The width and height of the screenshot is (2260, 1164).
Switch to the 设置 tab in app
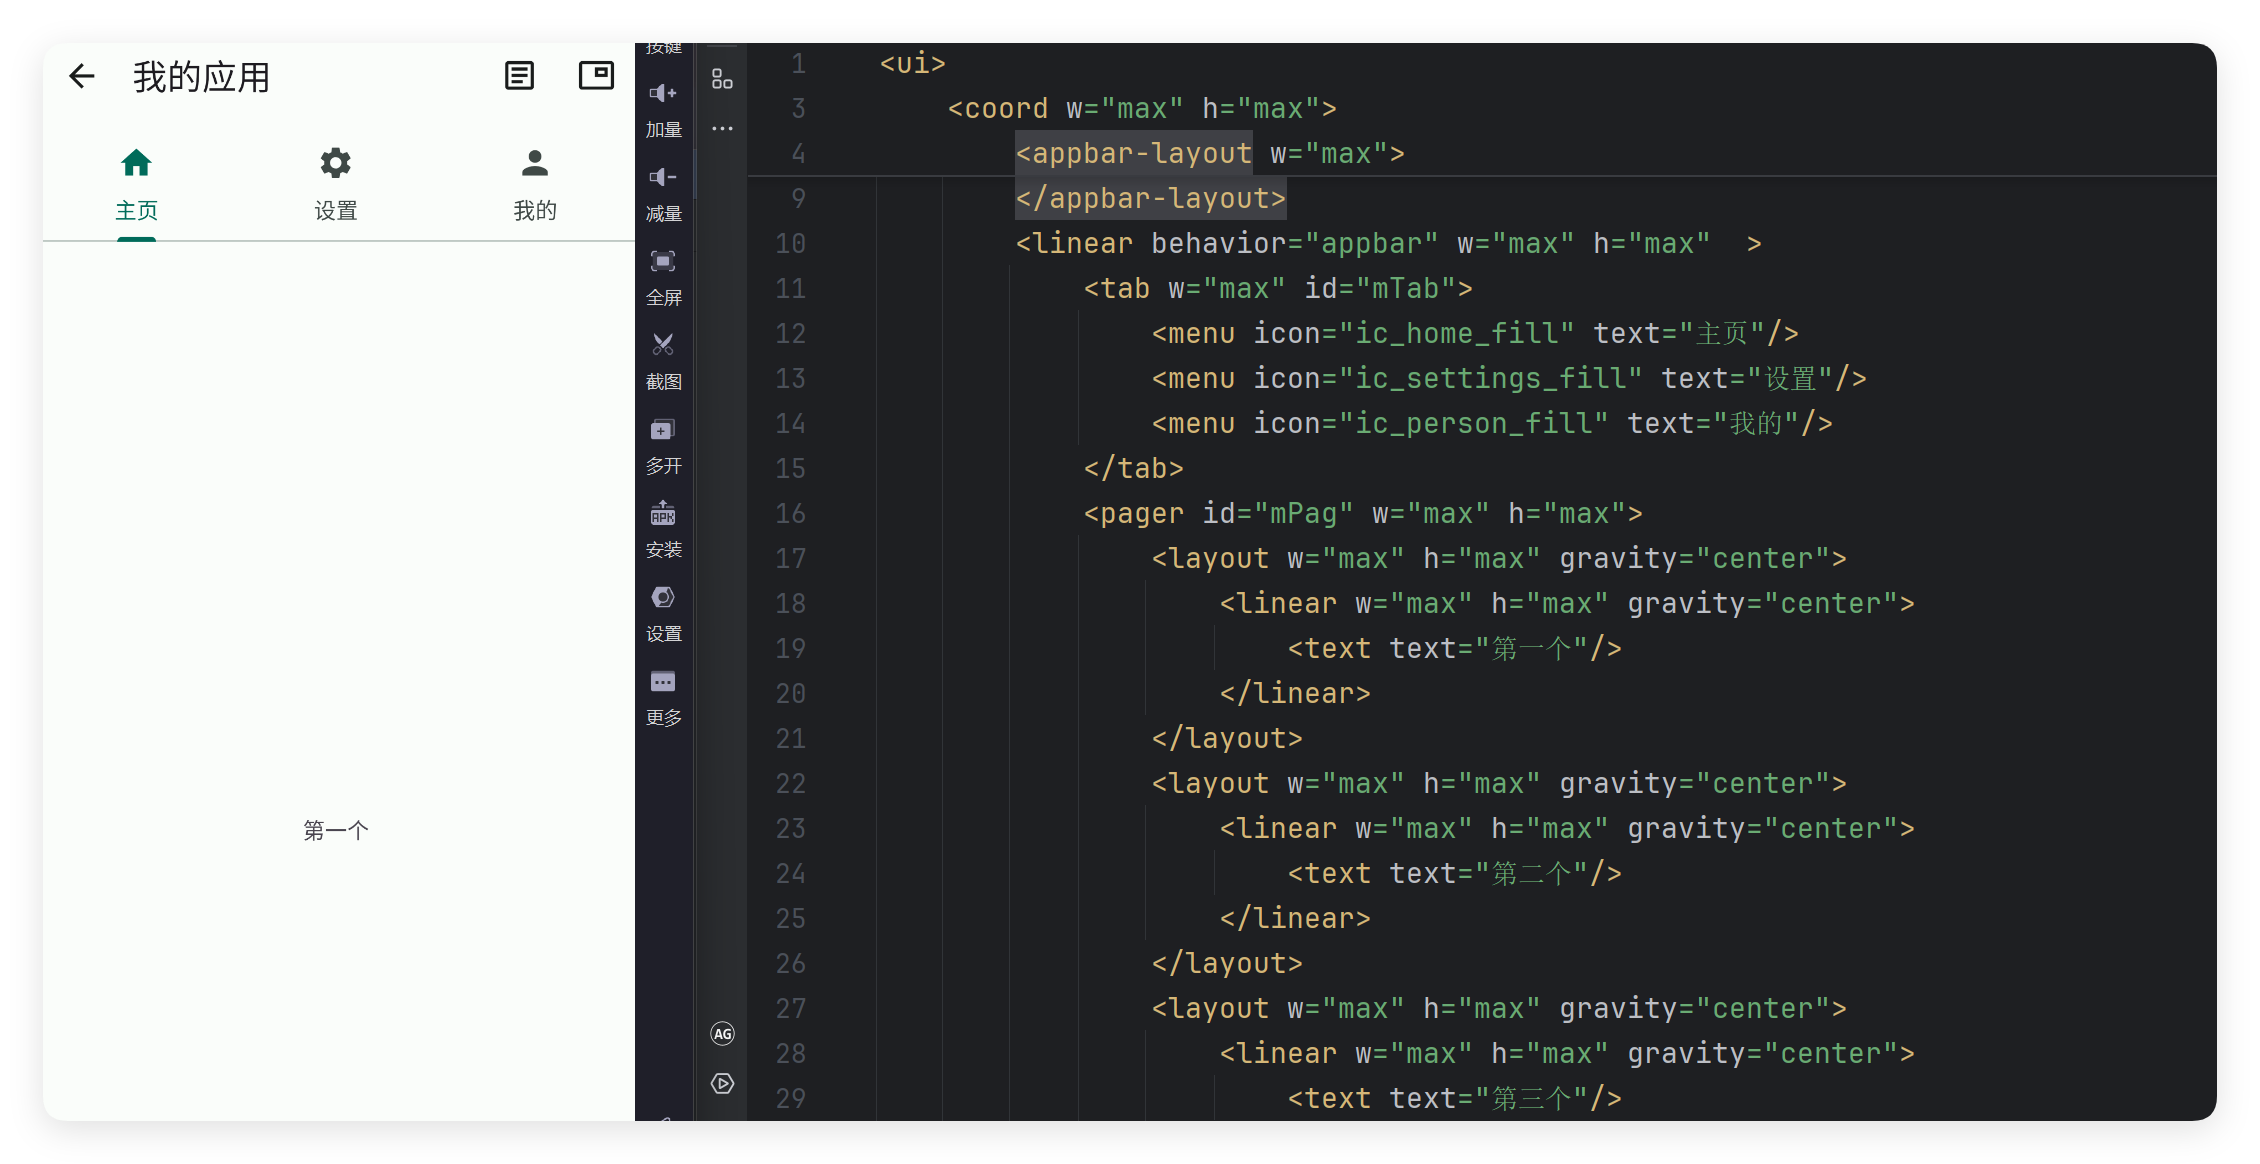click(x=336, y=184)
